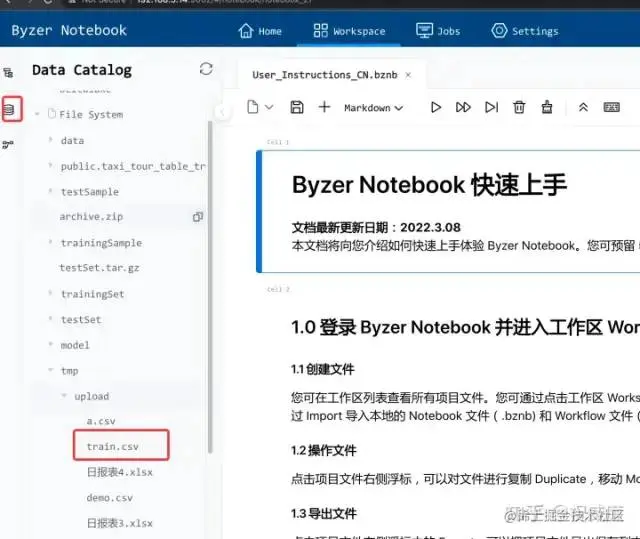Select 日报表3.xlsx in the file tree
The height and width of the screenshot is (539, 640).
pos(120,523)
